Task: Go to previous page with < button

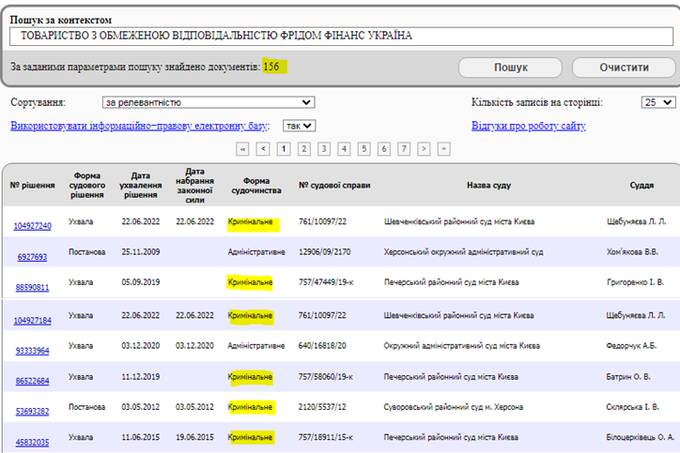Action: tap(263, 149)
